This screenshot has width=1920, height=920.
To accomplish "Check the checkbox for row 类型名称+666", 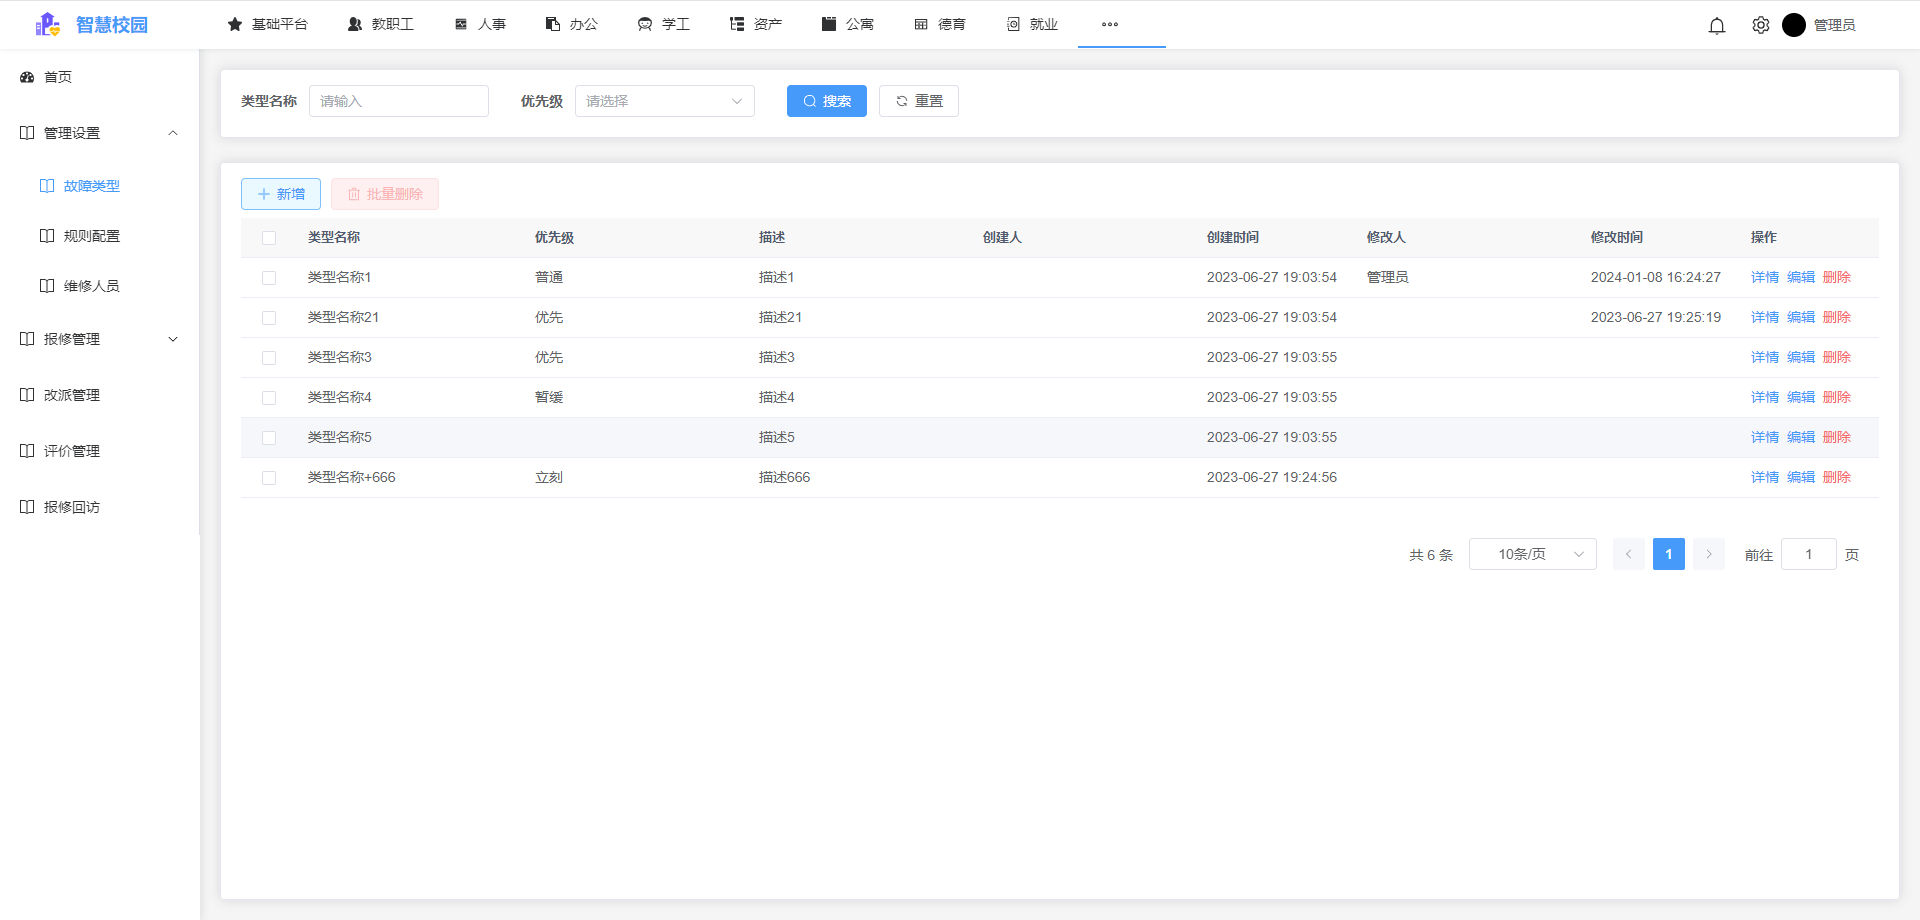I will (x=268, y=477).
